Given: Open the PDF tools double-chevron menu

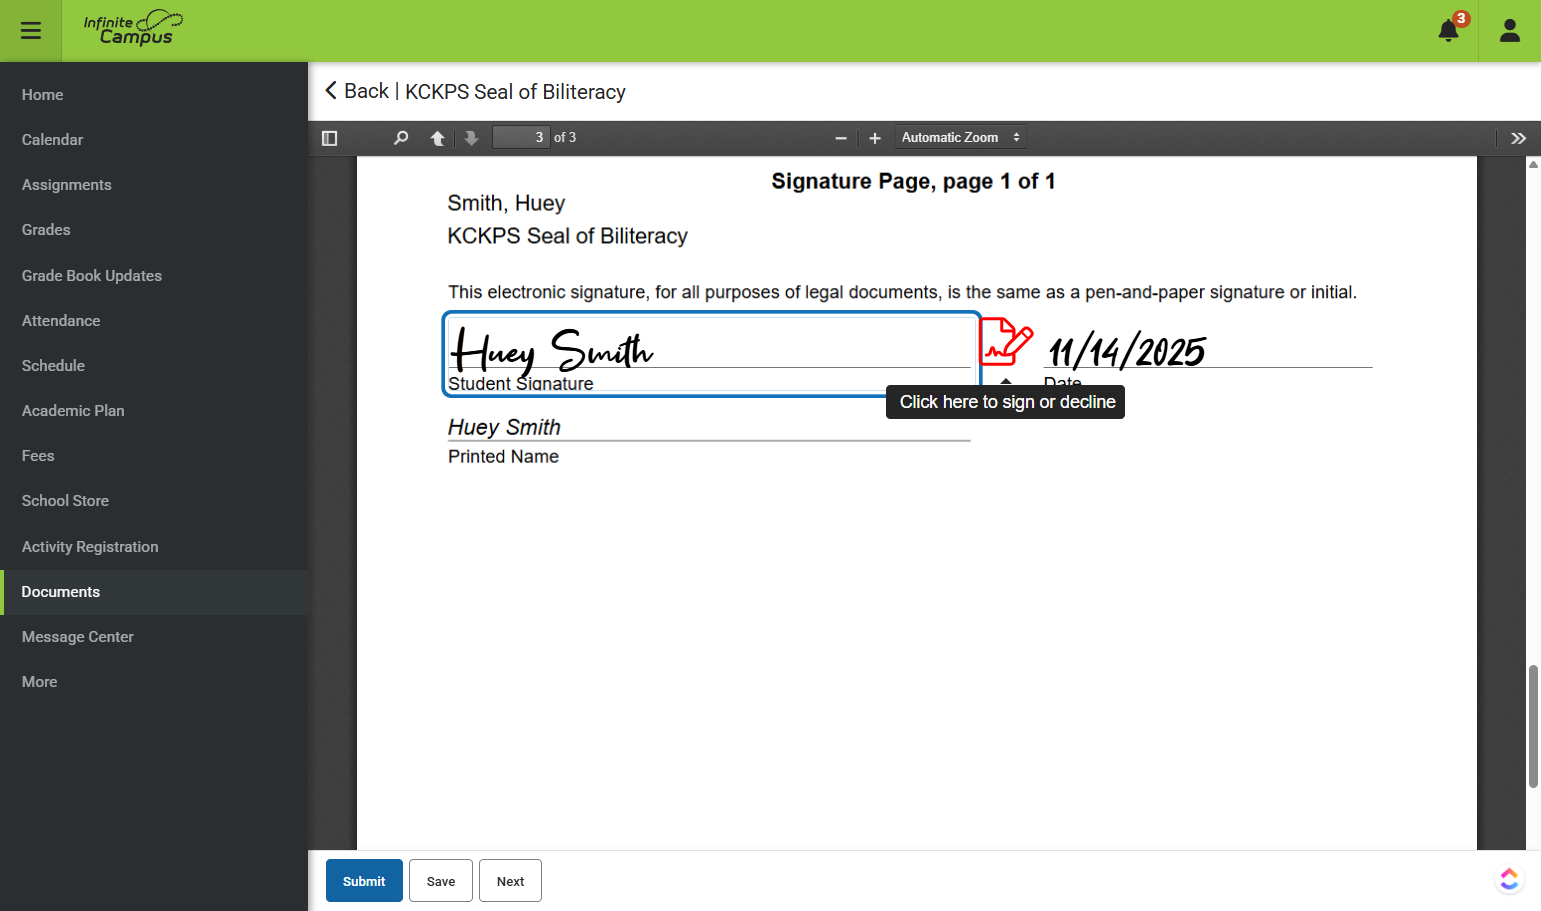Looking at the screenshot, I should click(x=1518, y=138).
